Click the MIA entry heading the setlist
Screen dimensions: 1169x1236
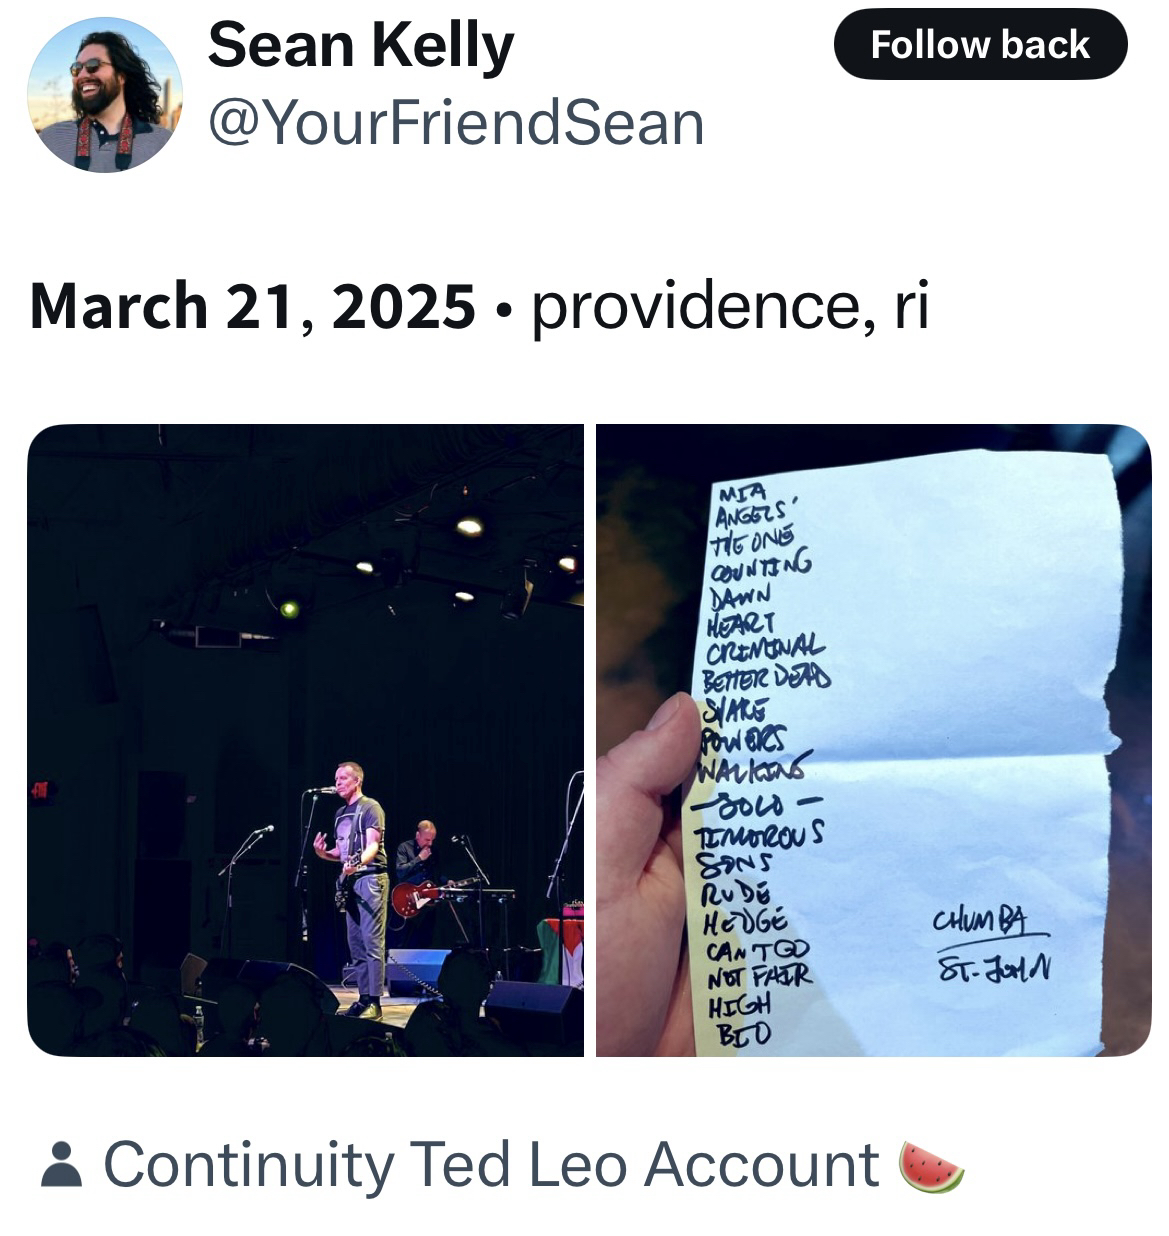(742, 492)
